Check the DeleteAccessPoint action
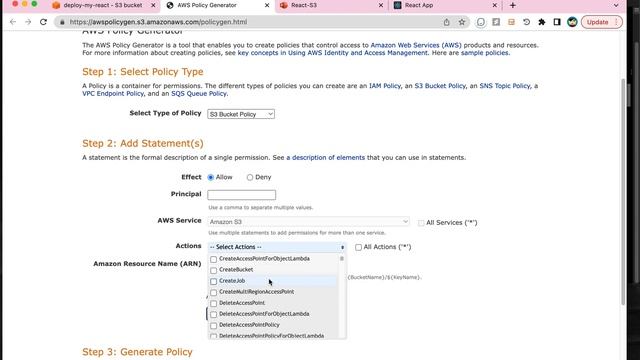640x360 pixels. coord(213,303)
